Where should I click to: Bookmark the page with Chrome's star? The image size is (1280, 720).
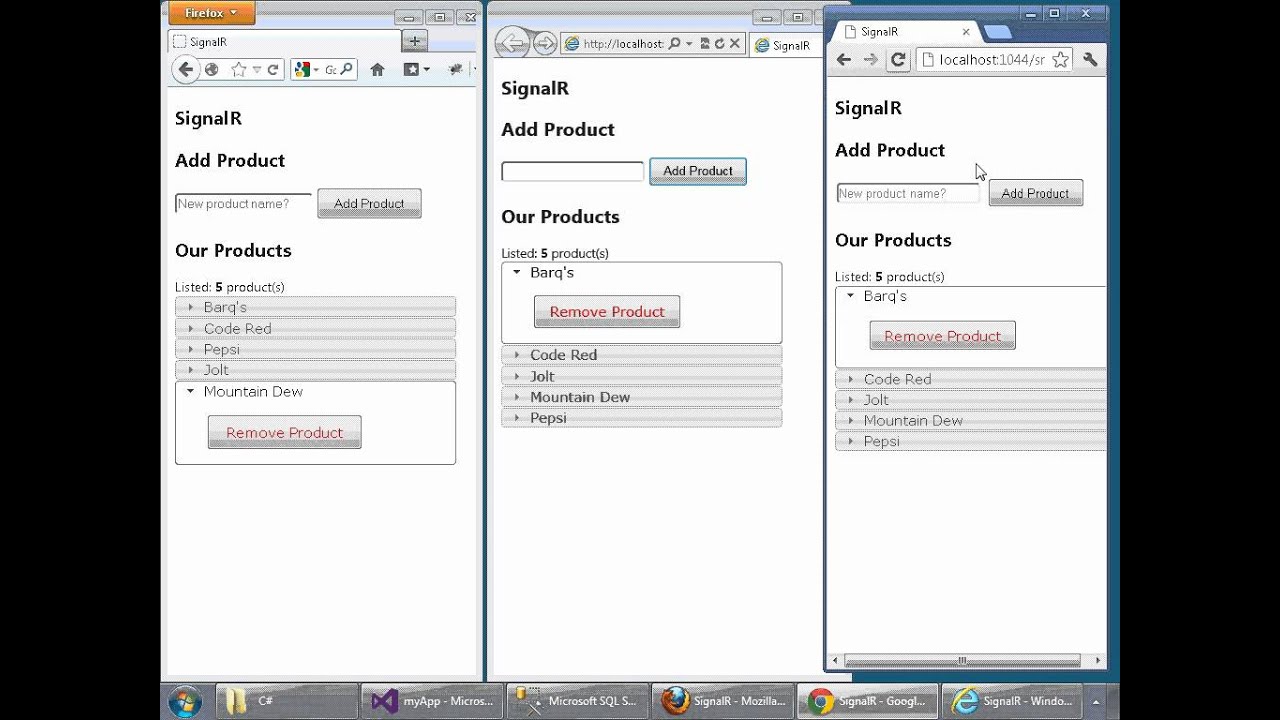[x=1061, y=60]
